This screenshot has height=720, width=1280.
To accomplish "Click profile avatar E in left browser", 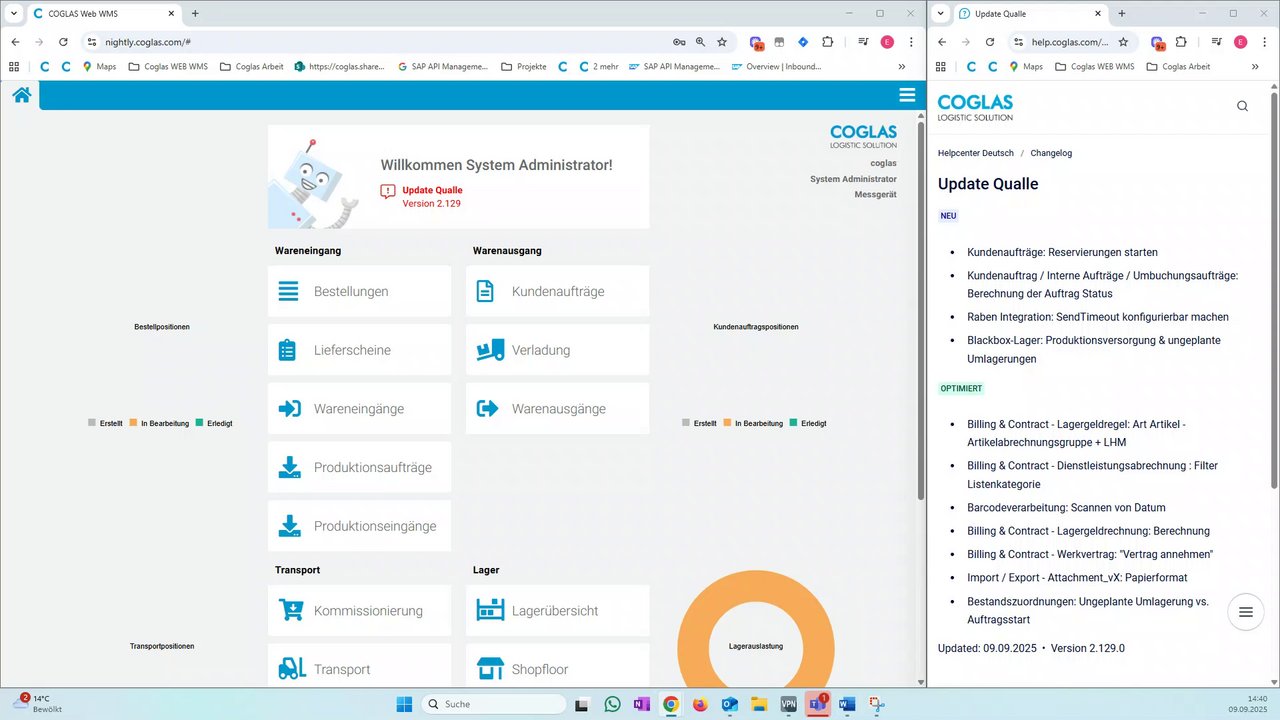I will [x=887, y=42].
